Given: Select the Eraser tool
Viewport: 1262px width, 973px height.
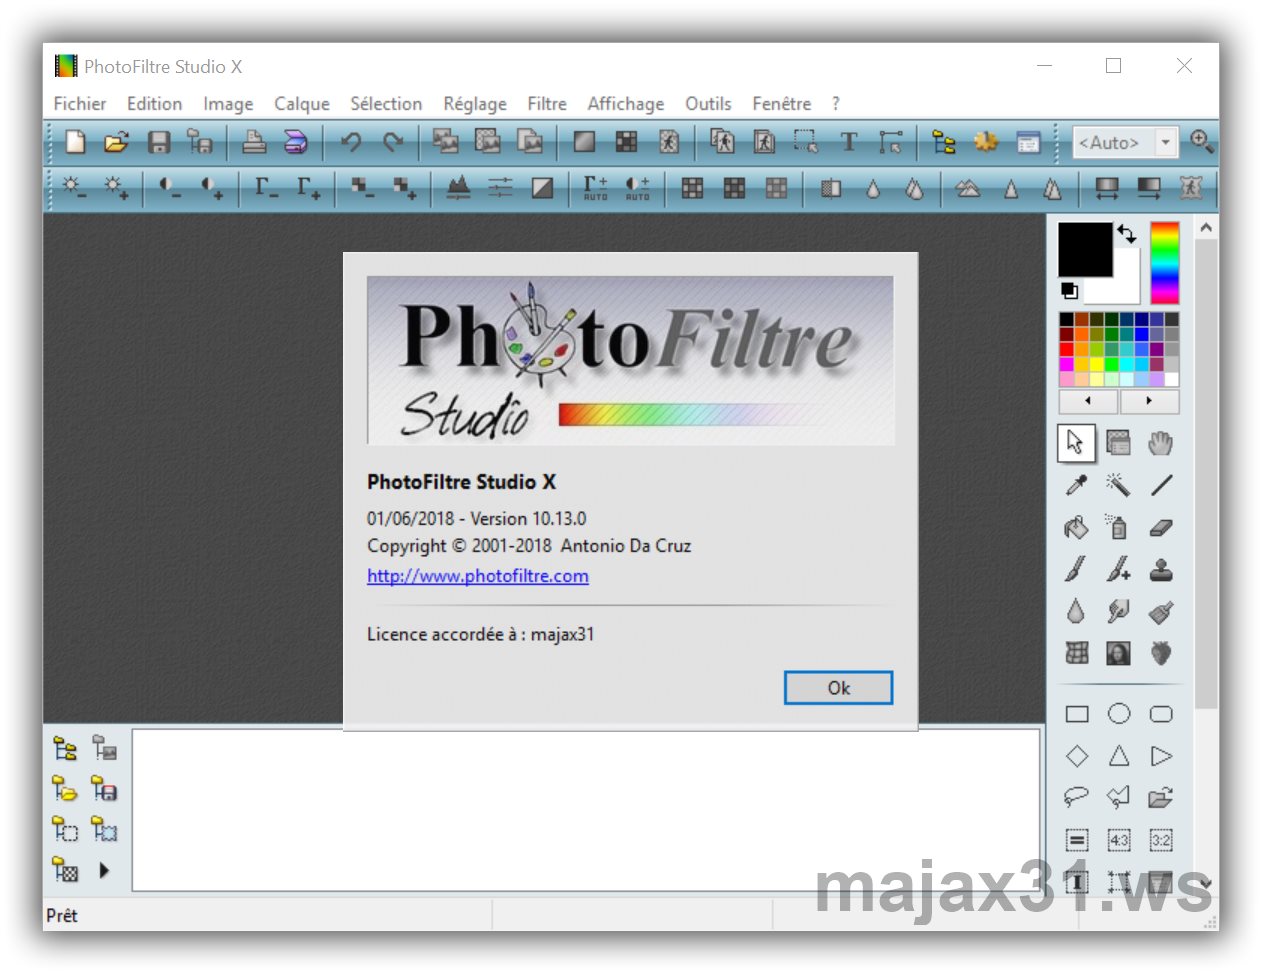Looking at the screenshot, I should [x=1161, y=527].
